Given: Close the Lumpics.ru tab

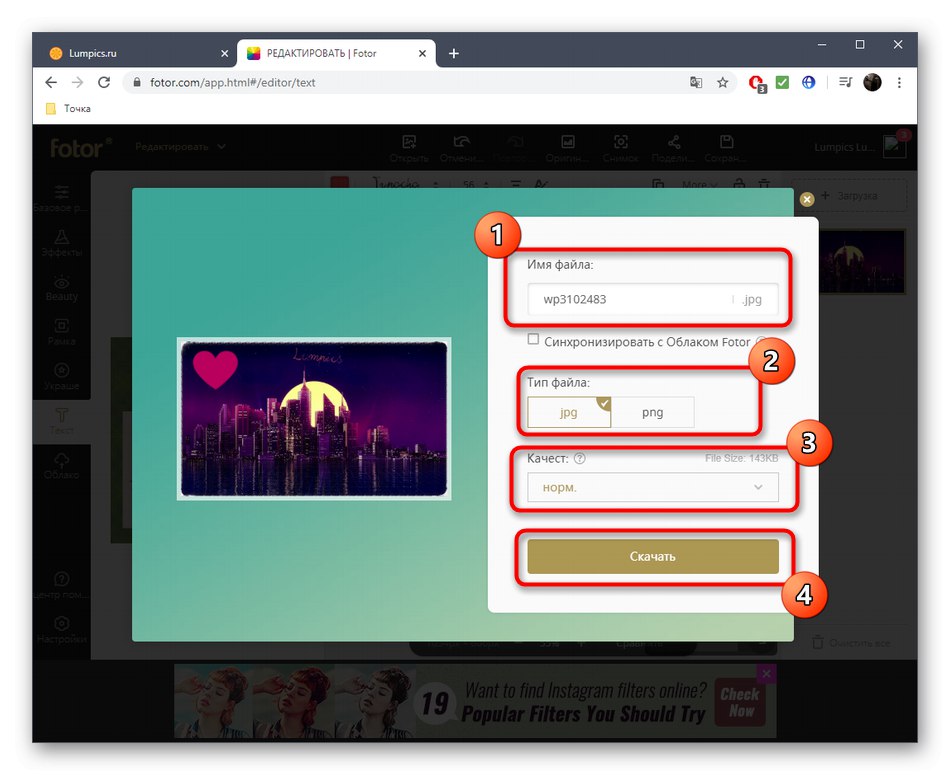Looking at the screenshot, I should click(225, 53).
